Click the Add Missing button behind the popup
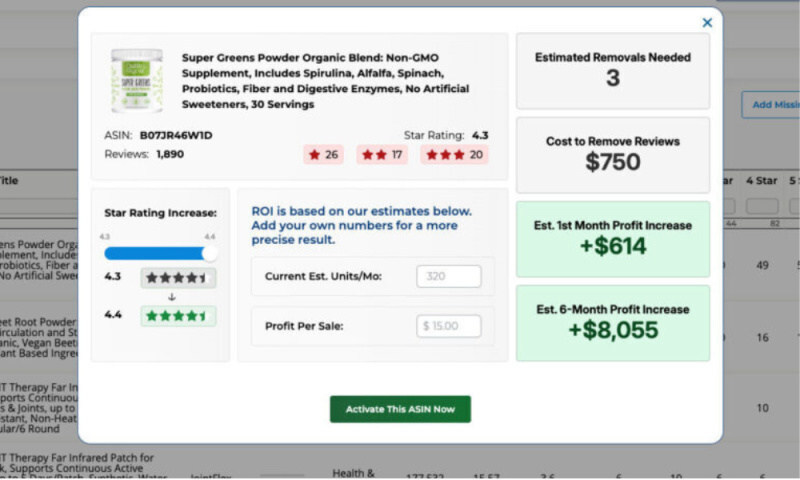The height and width of the screenshot is (480, 800). pyautogui.click(x=768, y=104)
